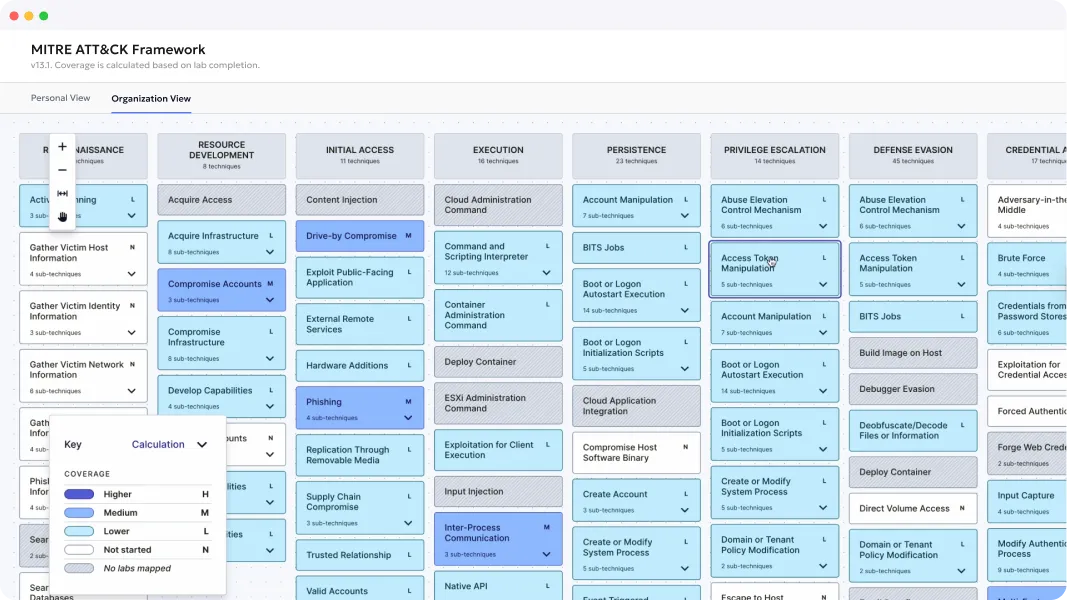
Task: Expand Compromise Infrastructure sub-techniques
Action: [x=269, y=359]
